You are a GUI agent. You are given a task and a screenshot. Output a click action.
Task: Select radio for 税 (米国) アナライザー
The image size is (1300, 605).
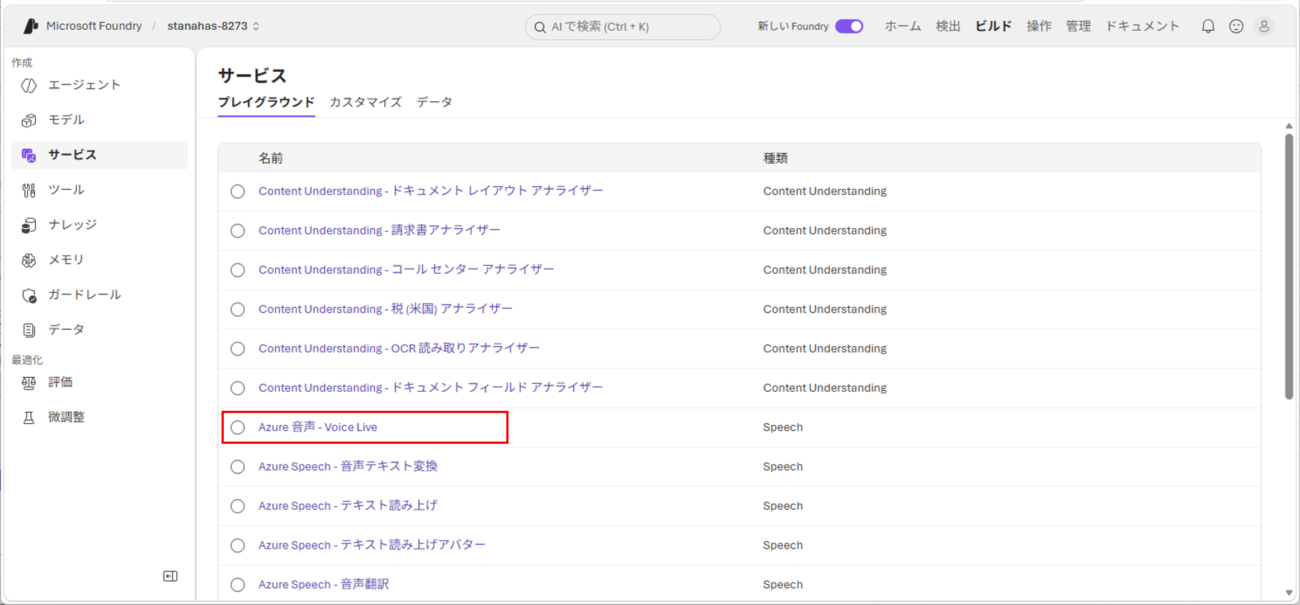tap(237, 309)
